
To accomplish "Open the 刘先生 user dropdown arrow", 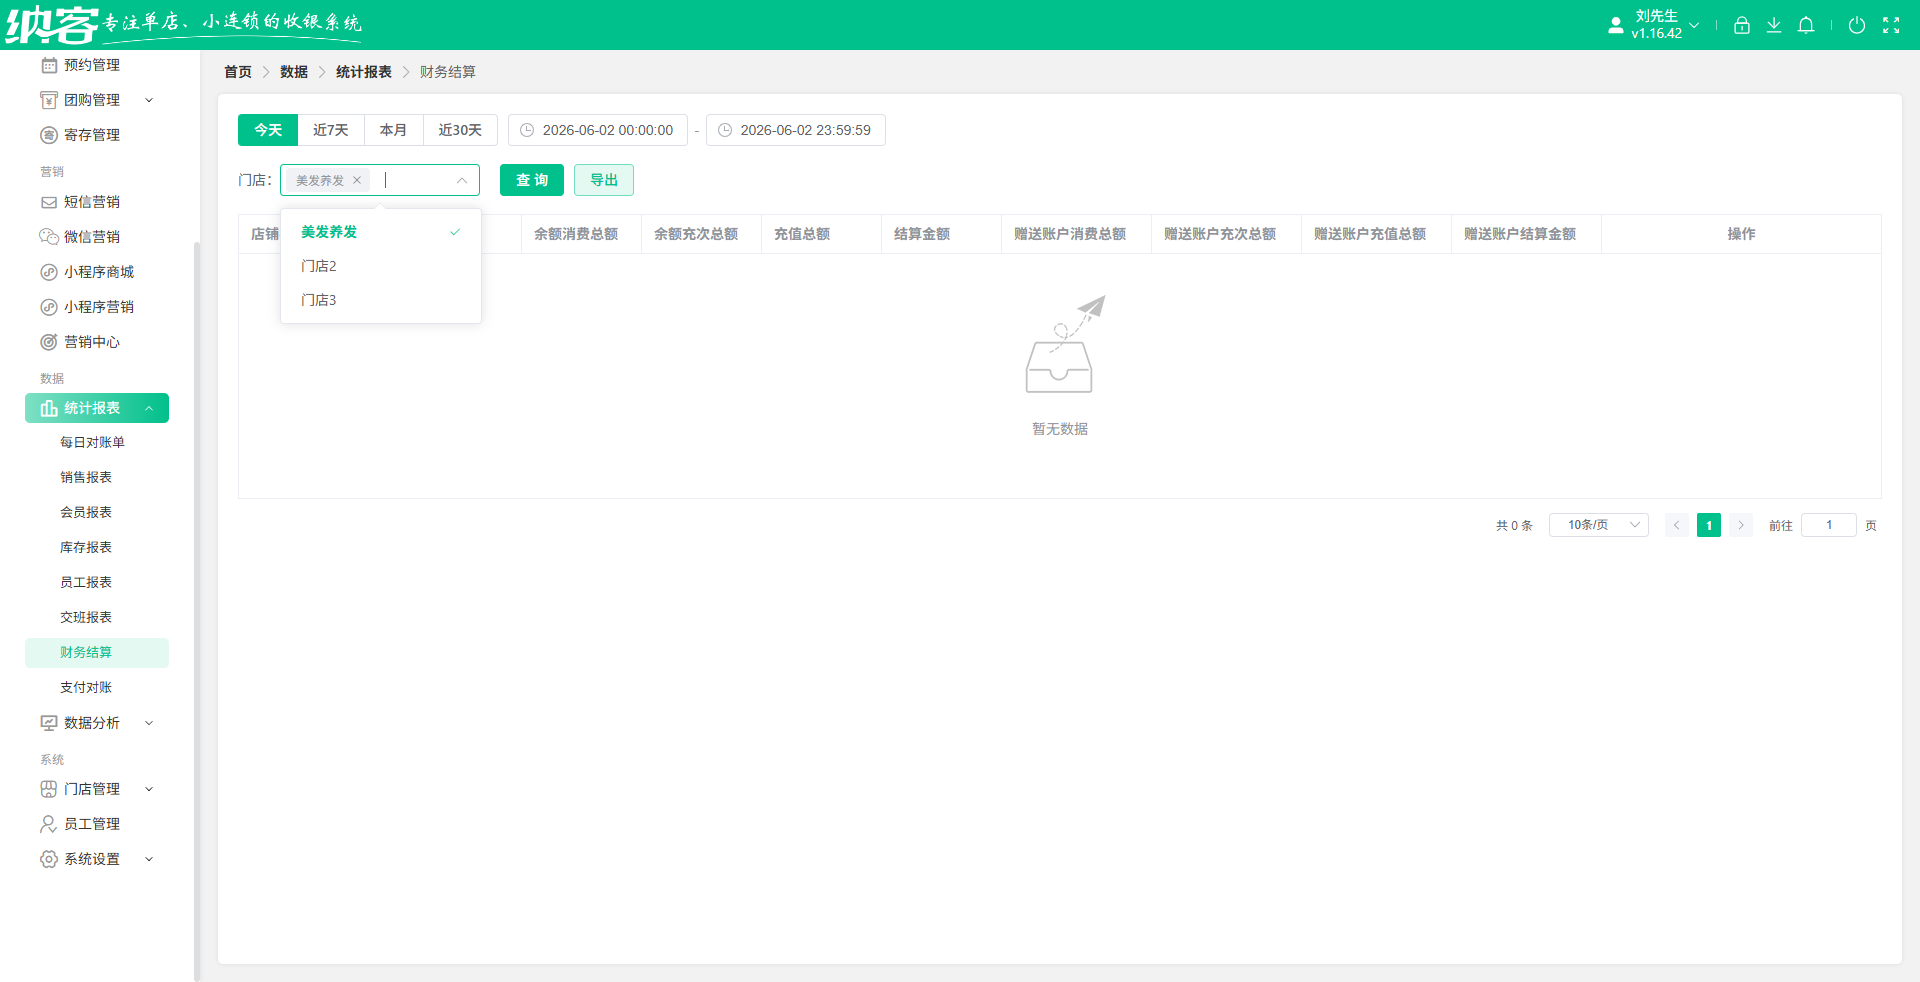I will click(x=1694, y=25).
